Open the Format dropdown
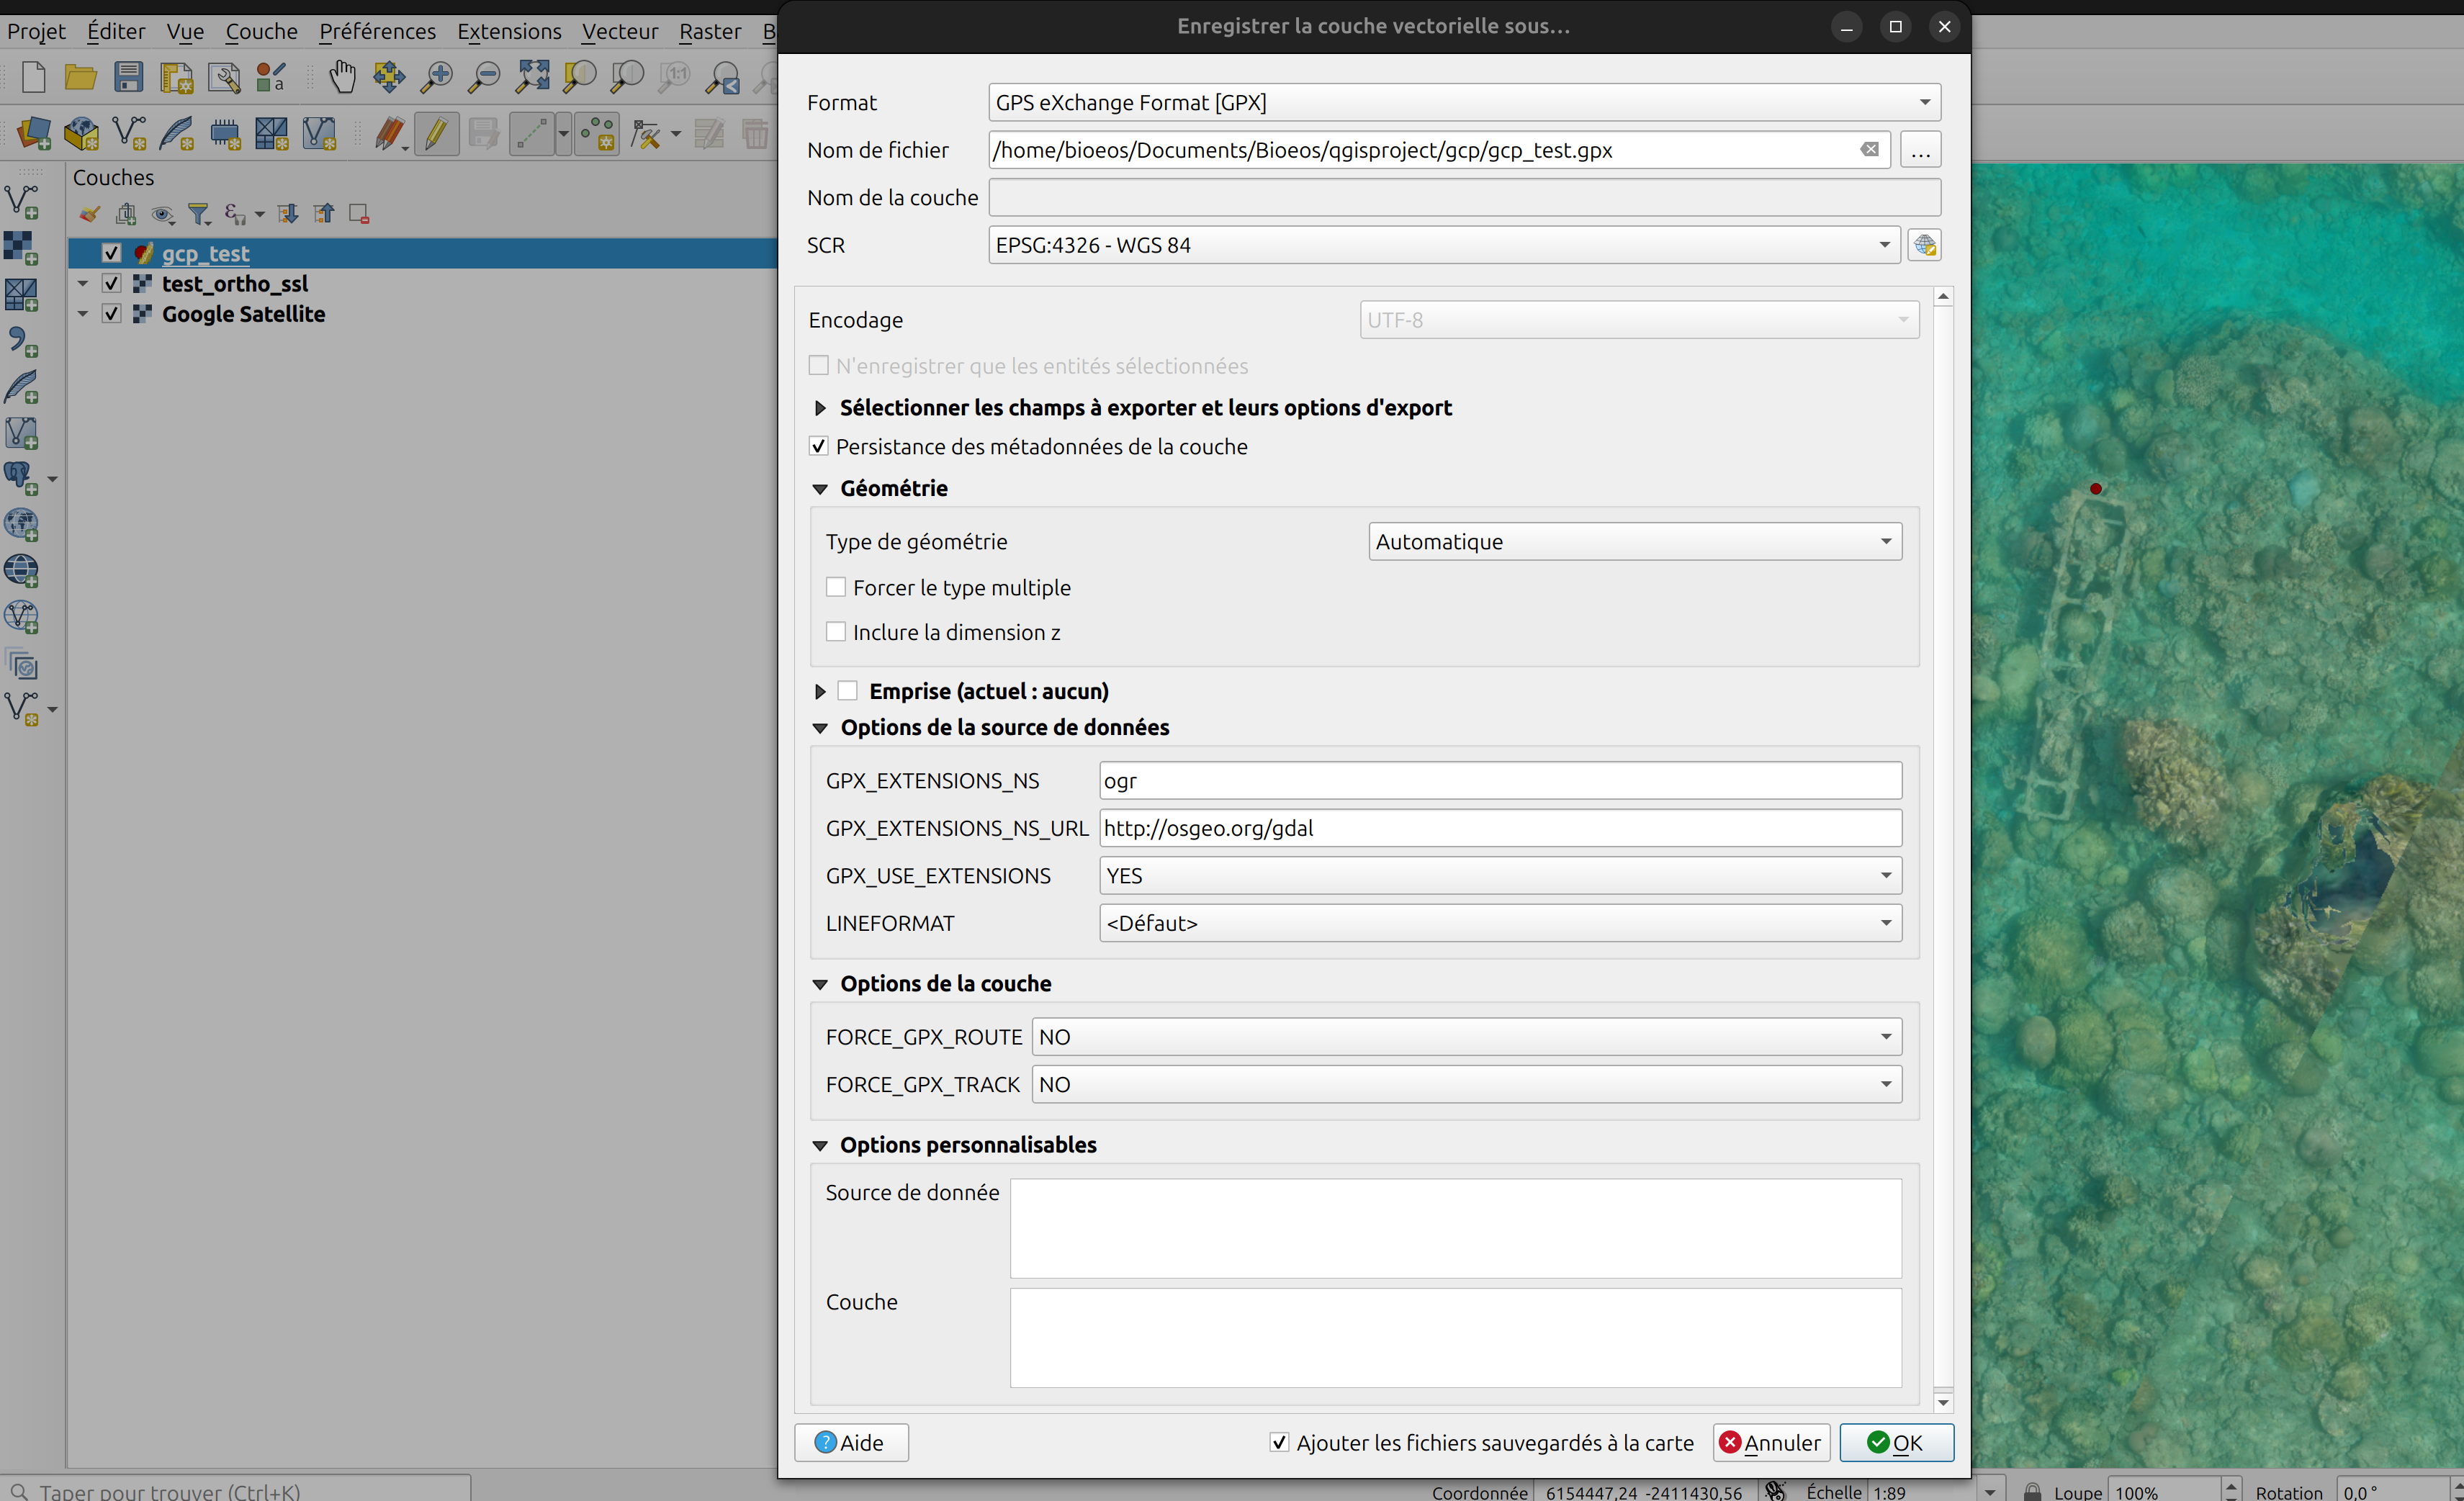This screenshot has width=2464, height=1501. point(1464,103)
